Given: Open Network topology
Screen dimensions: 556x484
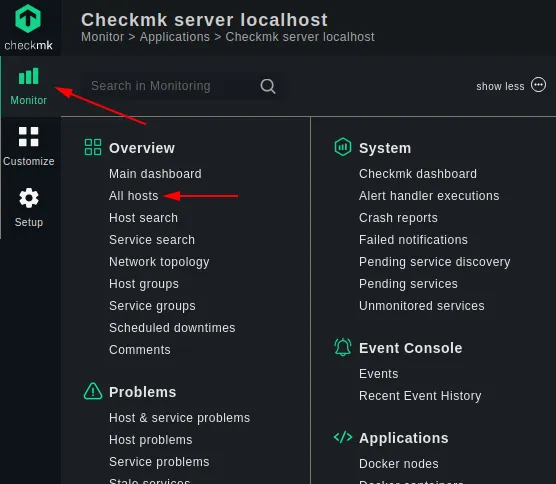Looking at the screenshot, I should [159, 262].
